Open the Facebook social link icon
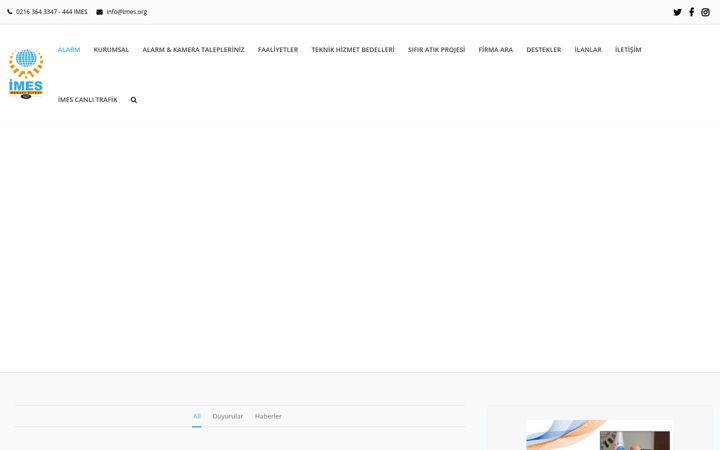The width and height of the screenshot is (720, 450). tap(692, 12)
